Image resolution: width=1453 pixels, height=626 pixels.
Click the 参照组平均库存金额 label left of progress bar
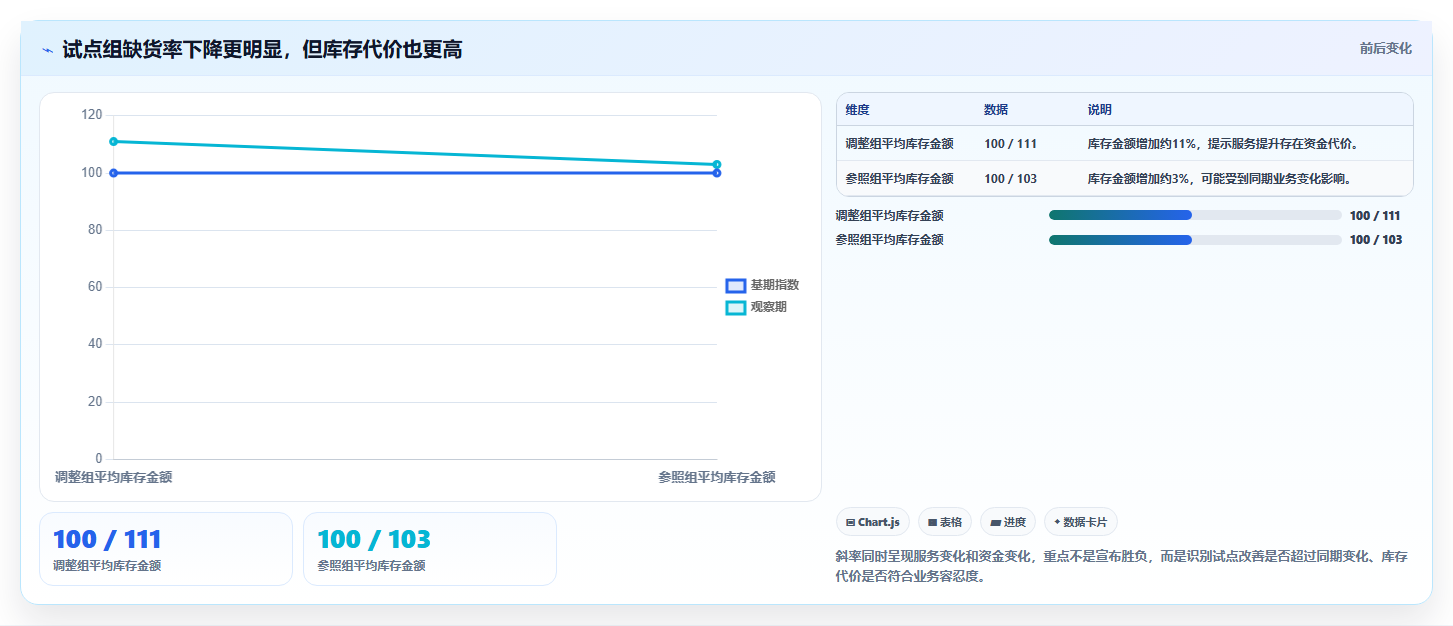[889, 240]
